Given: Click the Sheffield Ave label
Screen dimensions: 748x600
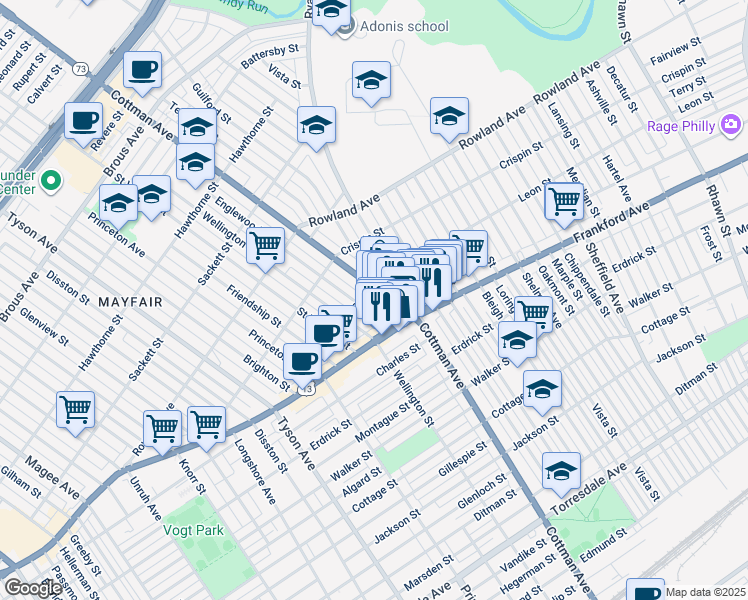Looking at the screenshot, I should (x=604, y=278).
